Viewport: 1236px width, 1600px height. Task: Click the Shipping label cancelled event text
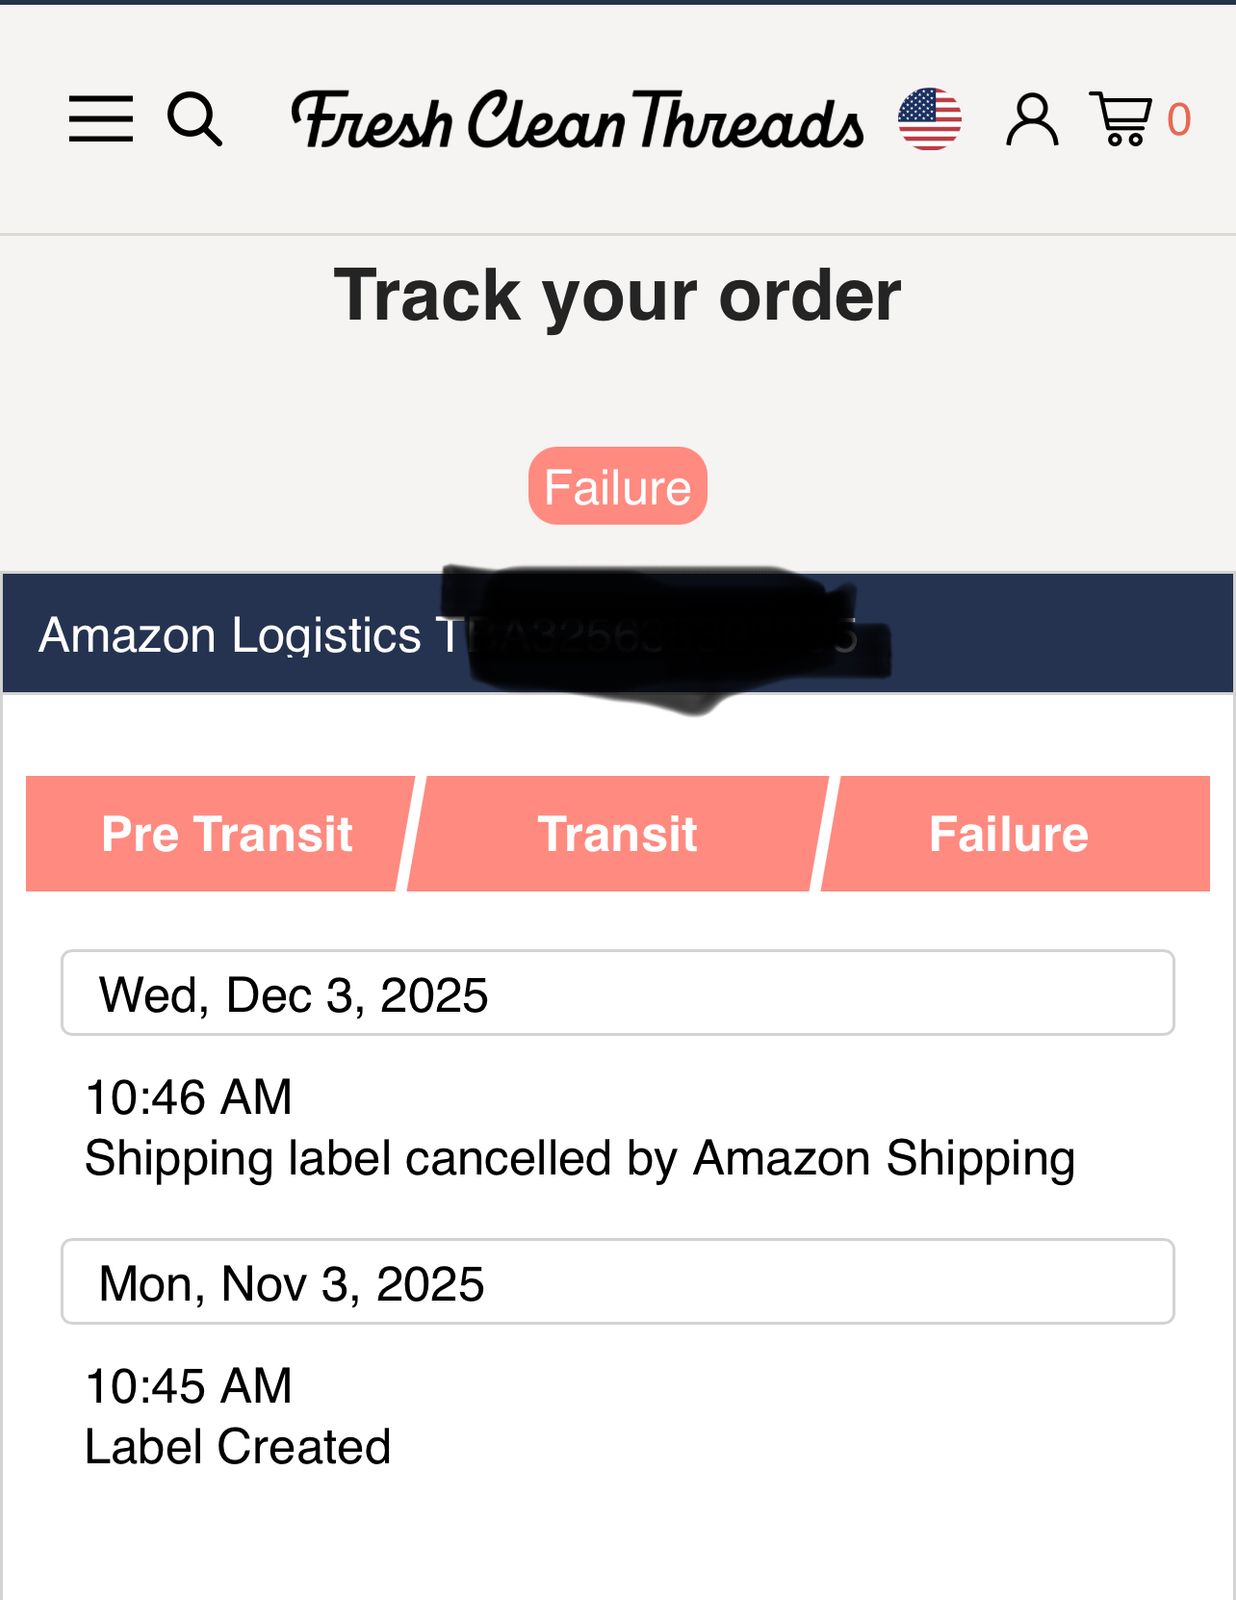(x=579, y=1159)
